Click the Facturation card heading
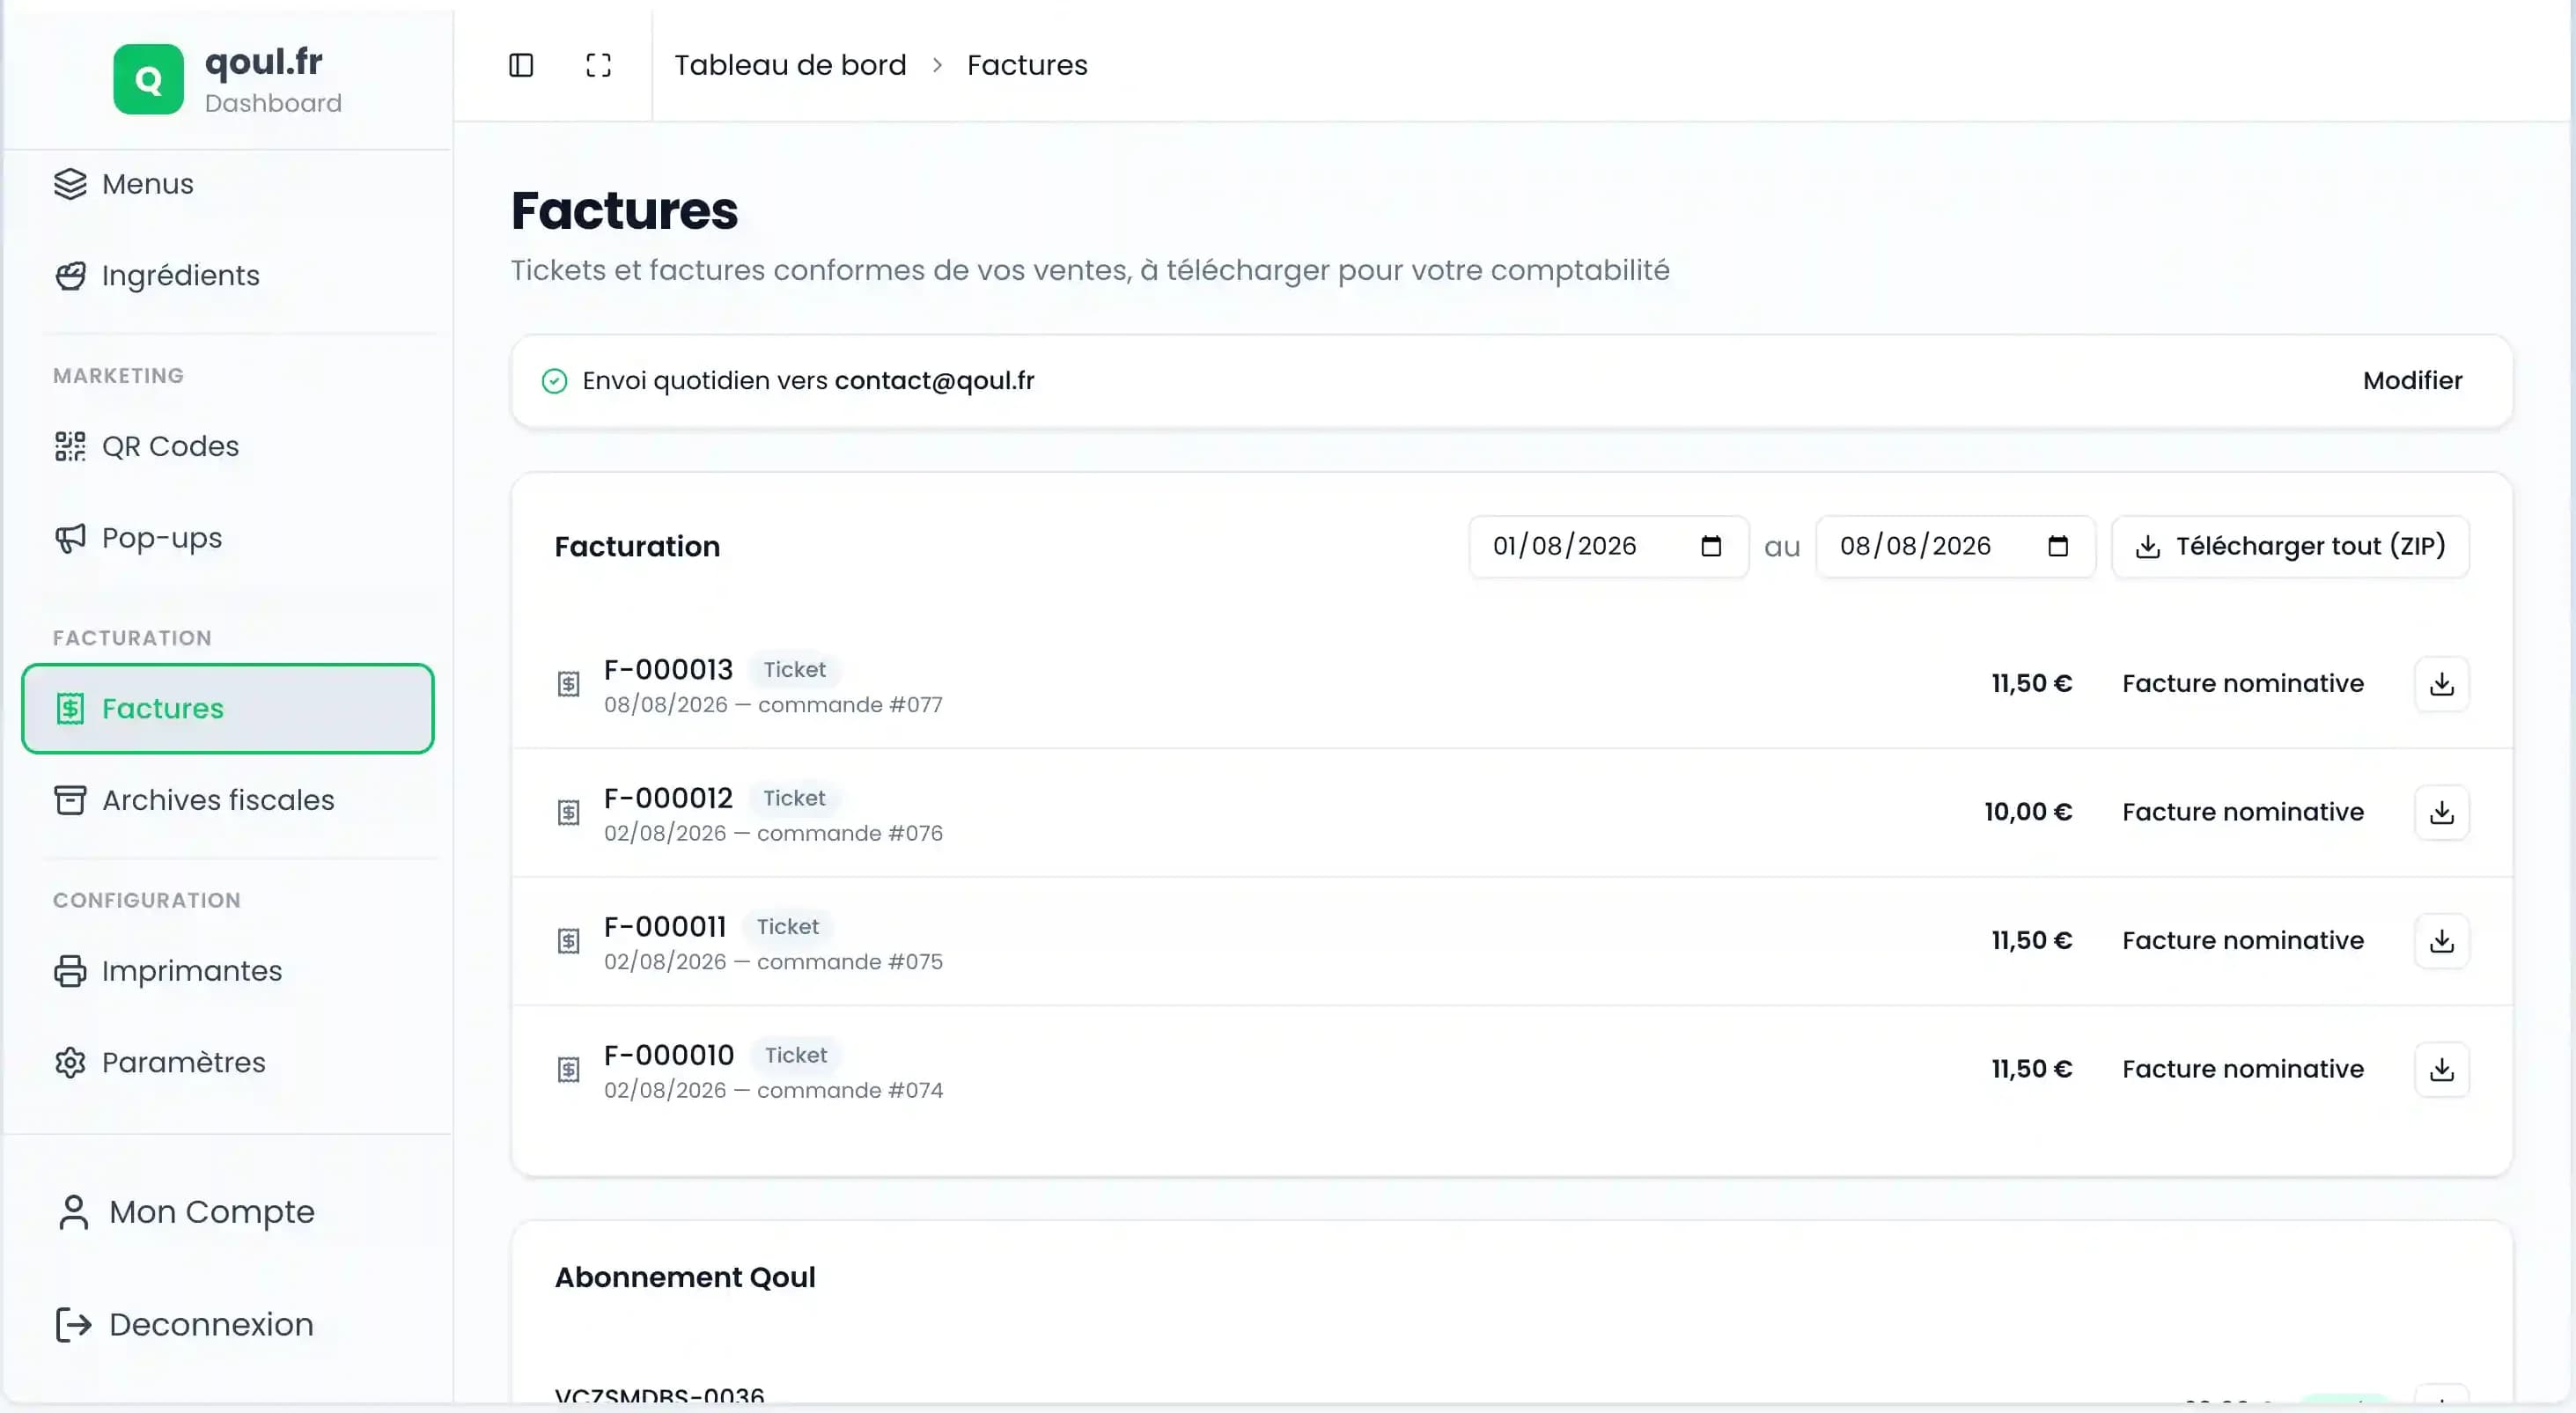 (x=637, y=547)
